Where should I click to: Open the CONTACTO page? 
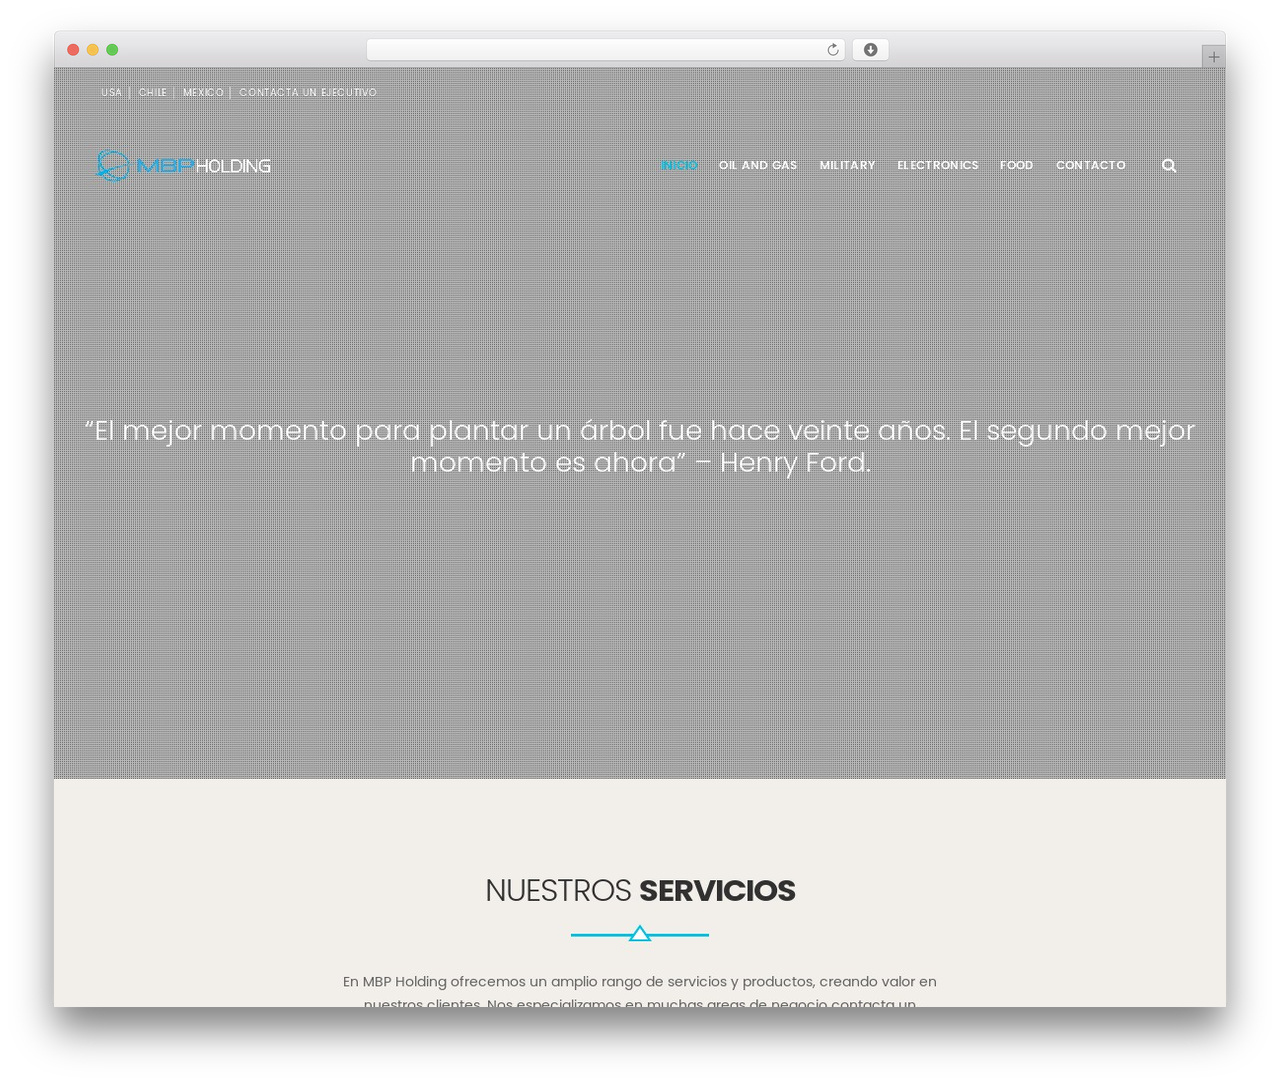(1091, 165)
